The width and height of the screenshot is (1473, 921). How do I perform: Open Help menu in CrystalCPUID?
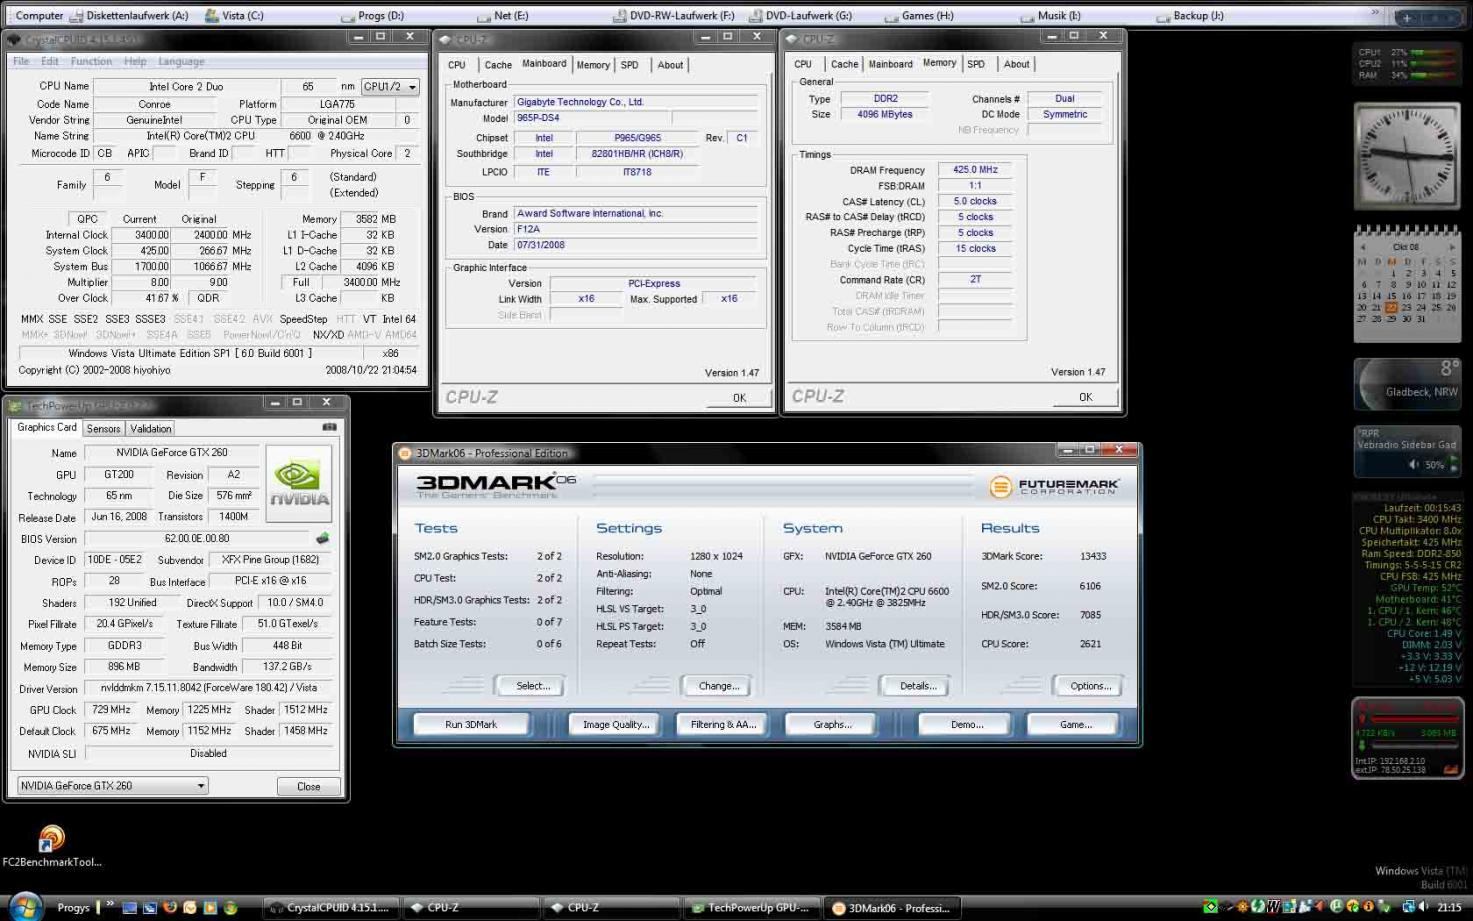pyautogui.click(x=135, y=61)
